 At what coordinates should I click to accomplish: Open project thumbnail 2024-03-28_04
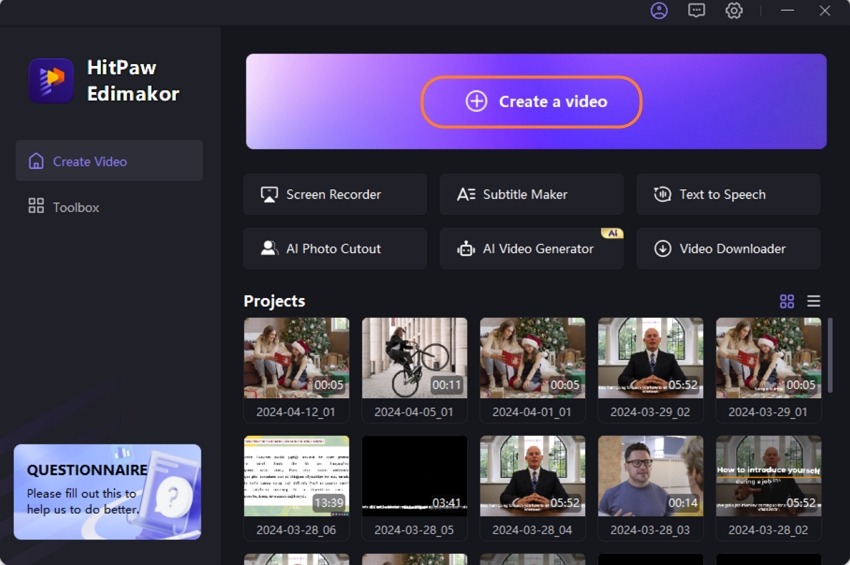tap(532, 476)
